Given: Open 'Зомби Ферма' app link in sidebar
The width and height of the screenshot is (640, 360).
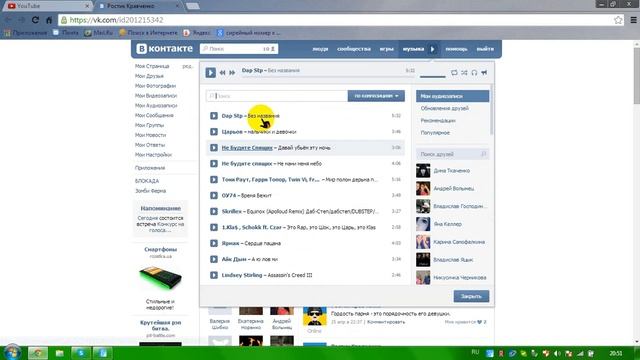Looking at the screenshot, I should (x=150, y=191).
